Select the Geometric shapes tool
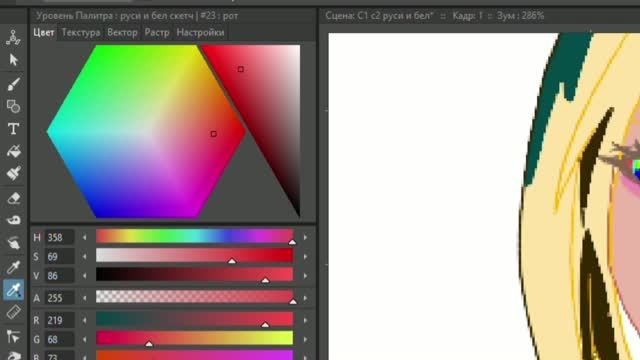The image size is (640, 360). point(13,106)
